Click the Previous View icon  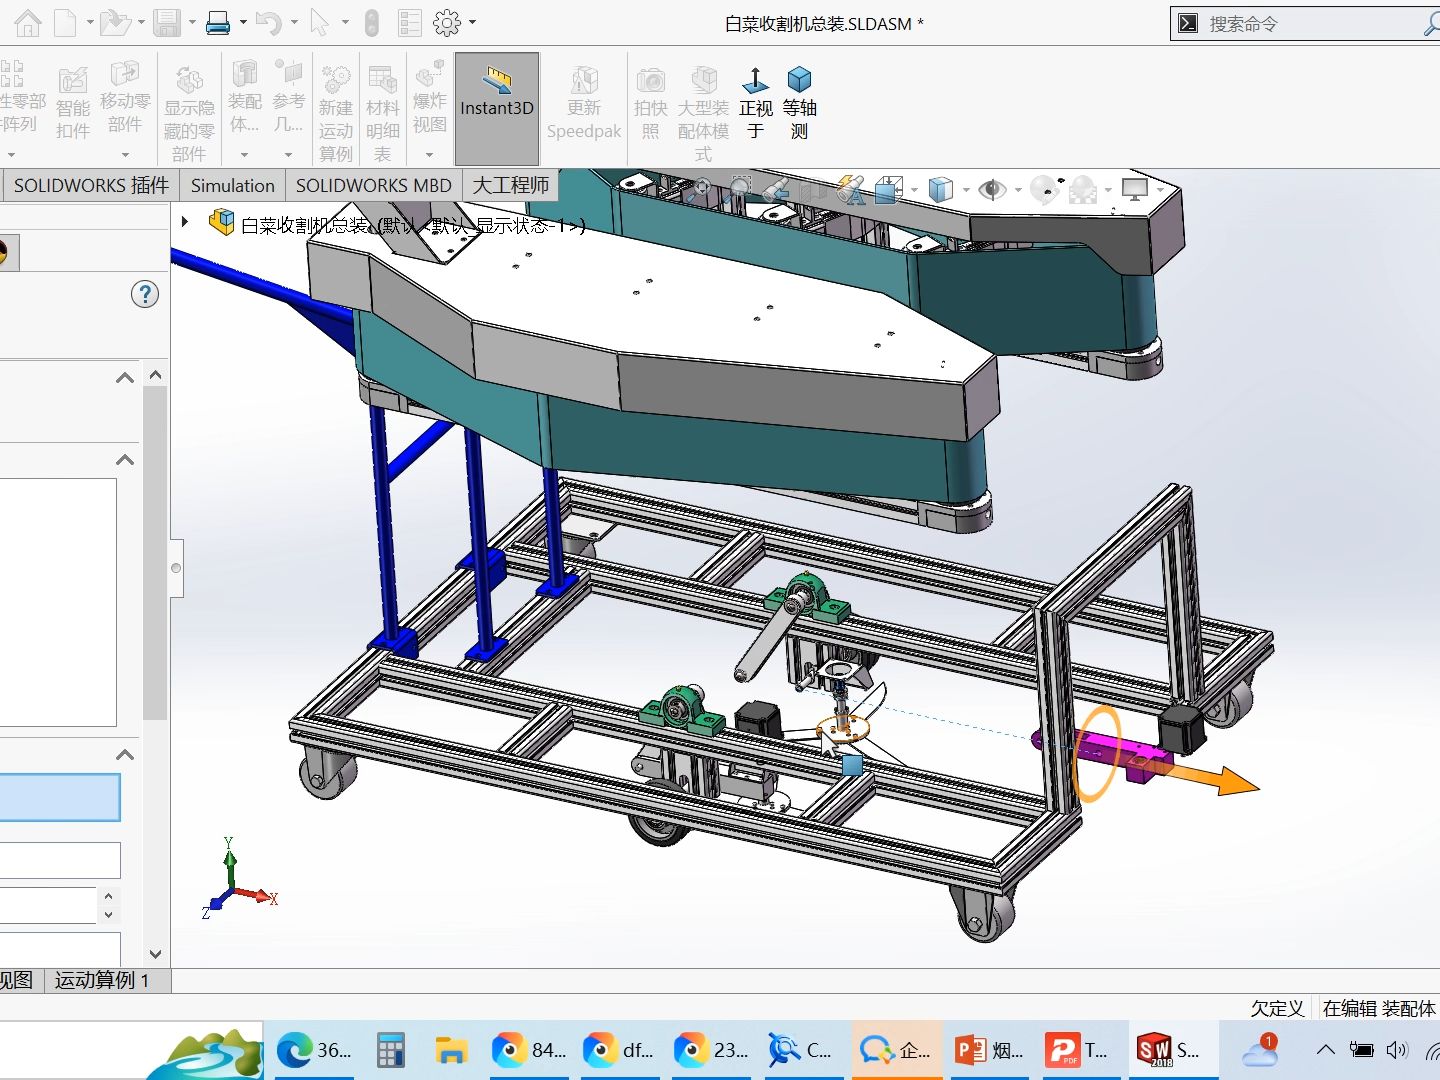point(774,188)
